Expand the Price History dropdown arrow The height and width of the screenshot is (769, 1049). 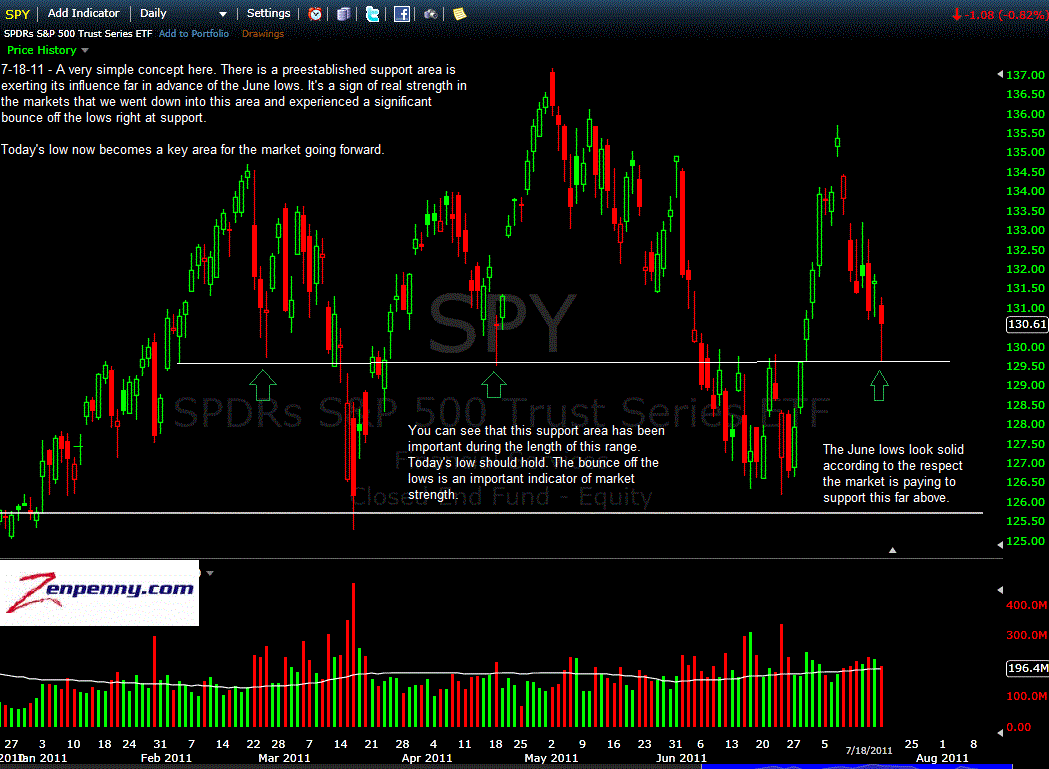(85, 50)
